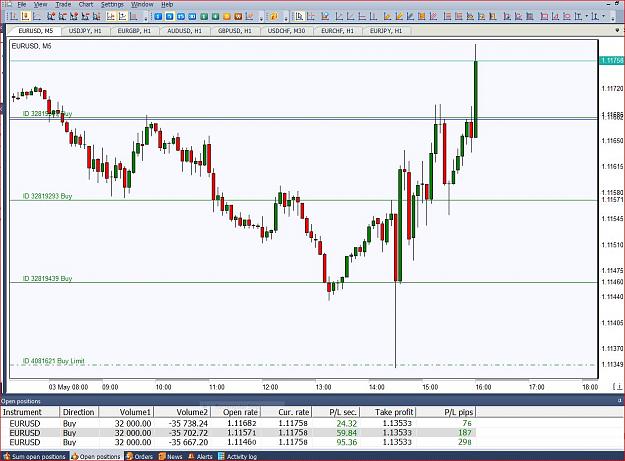Open the Trade menu
Image resolution: width=625 pixels, height=461 pixels.
(63, 4)
